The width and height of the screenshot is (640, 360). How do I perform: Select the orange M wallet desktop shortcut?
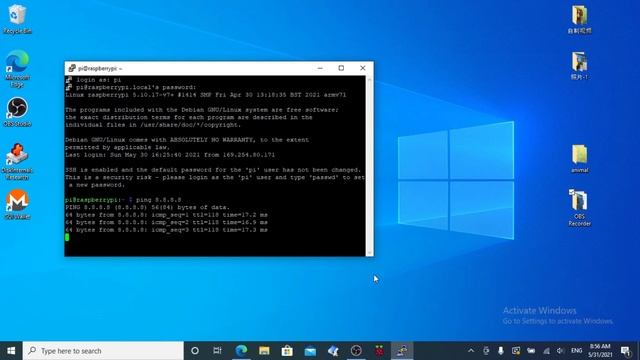pos(17,204)
